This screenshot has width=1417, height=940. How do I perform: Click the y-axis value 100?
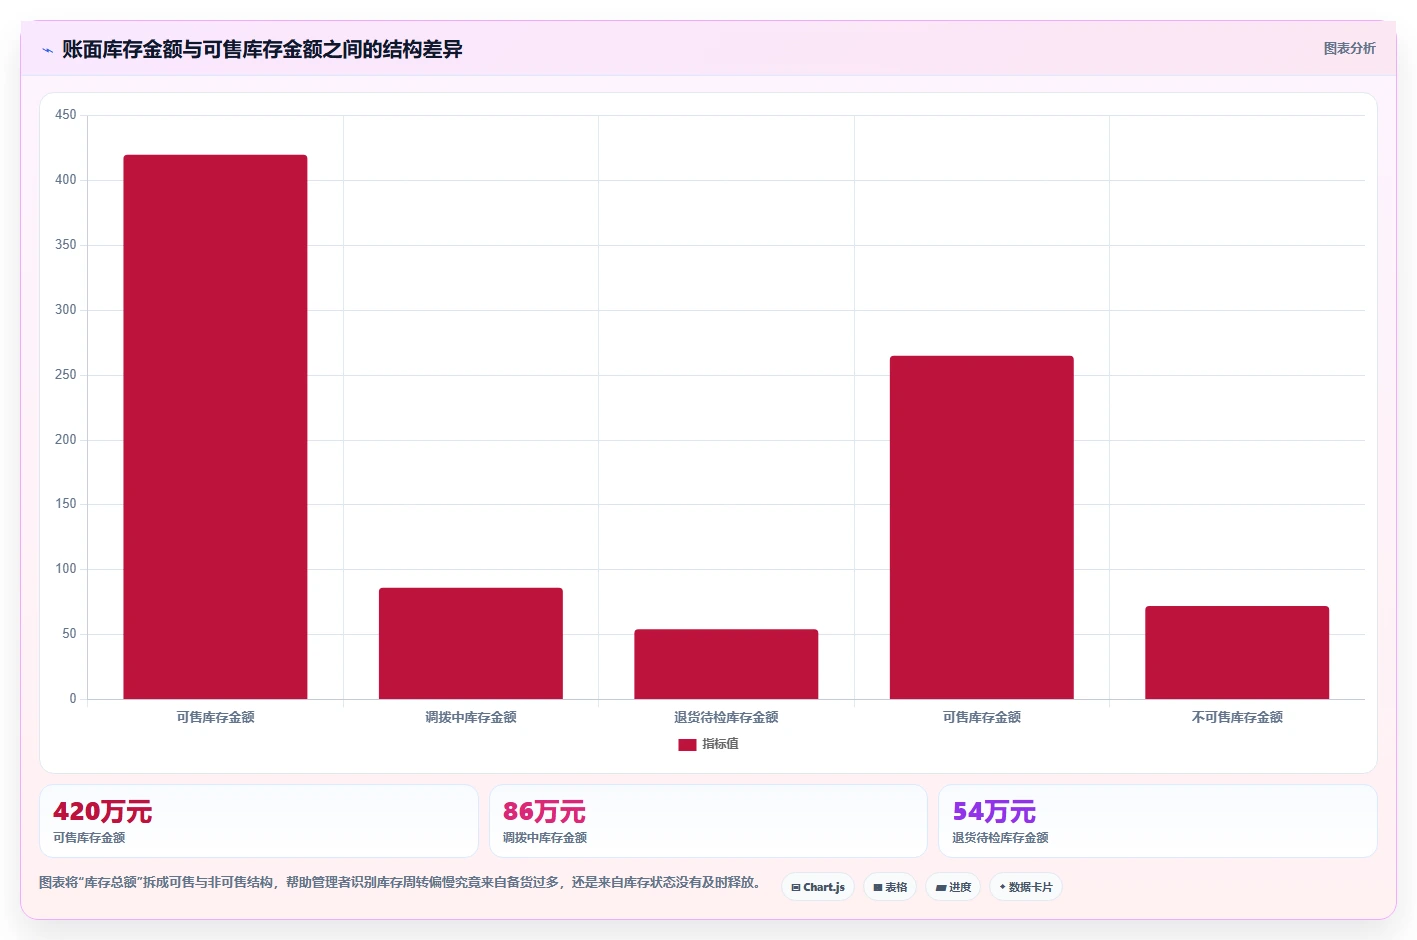pyautogui.click(x=66, y=569)
